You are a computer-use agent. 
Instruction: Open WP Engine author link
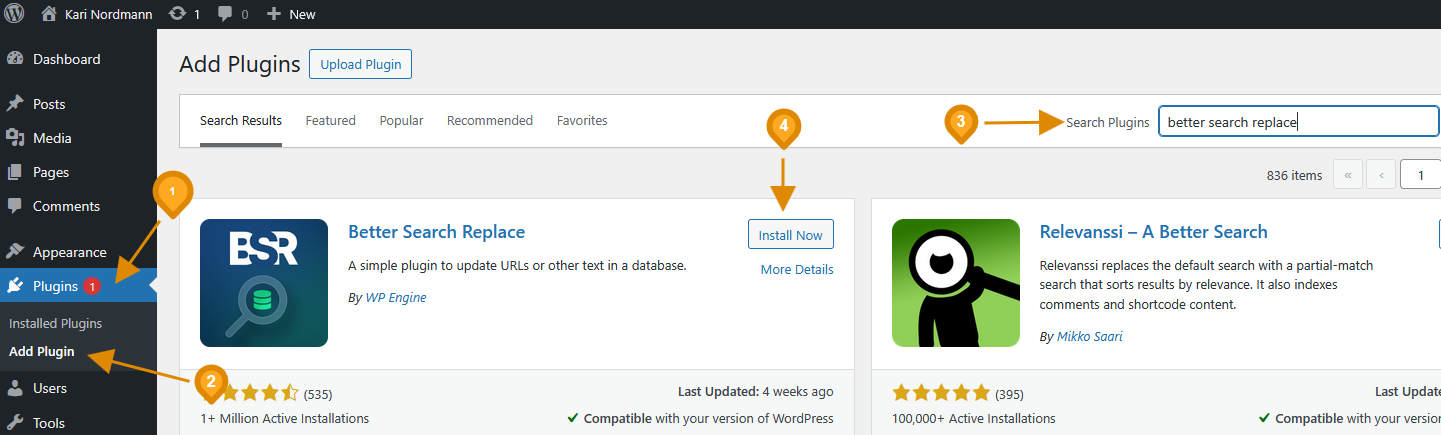click(396, 298)
